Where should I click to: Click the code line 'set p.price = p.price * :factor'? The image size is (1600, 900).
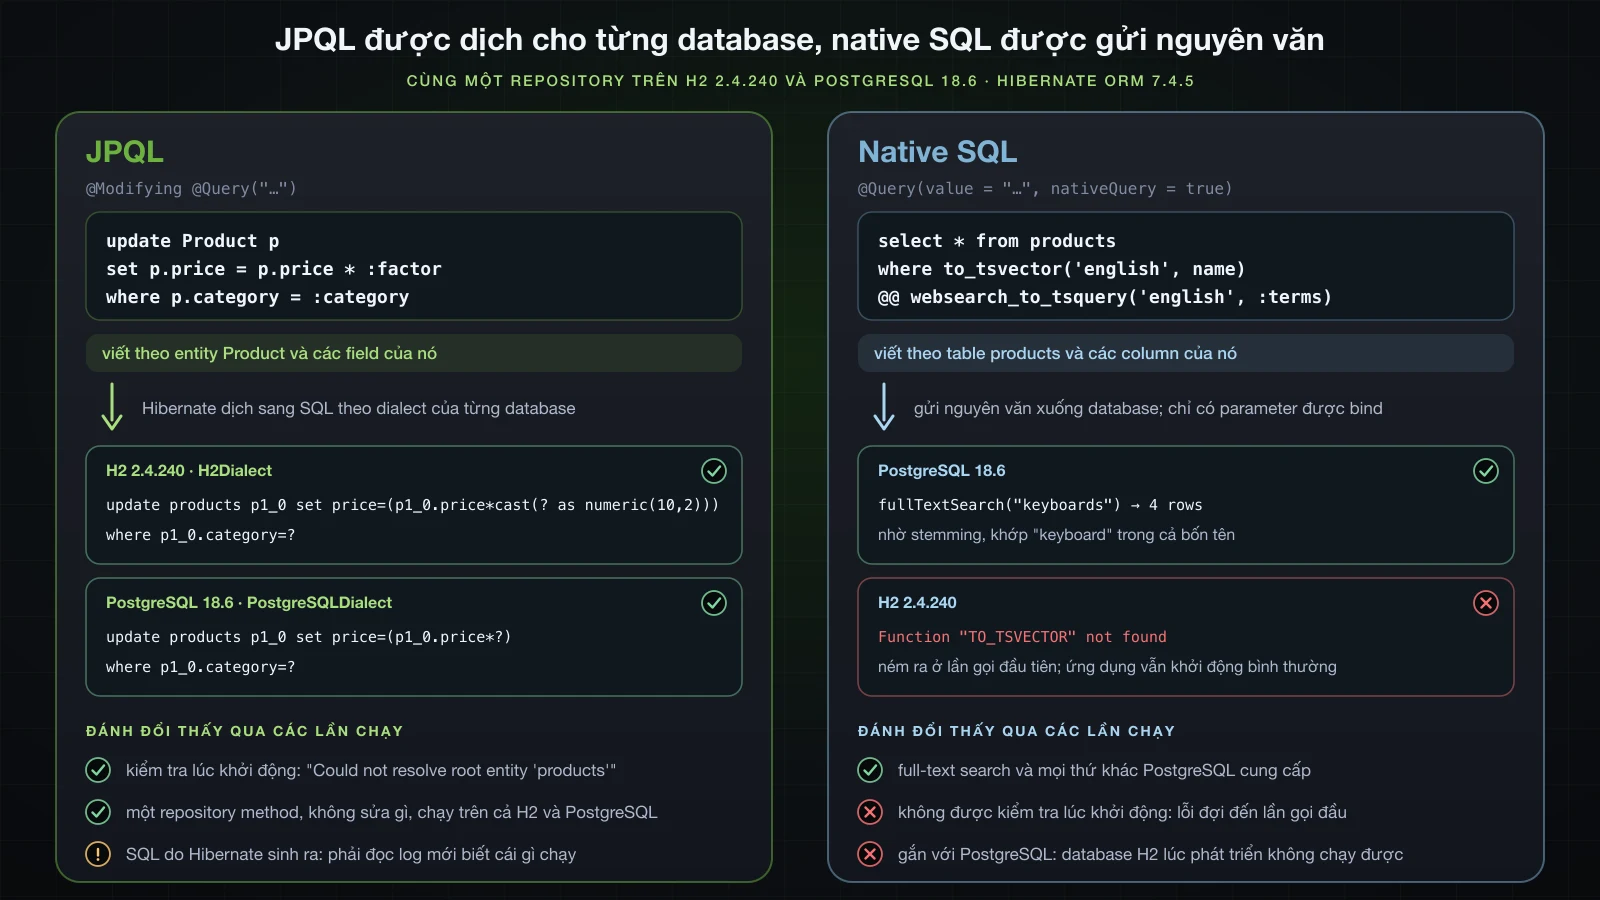(274, 269)
